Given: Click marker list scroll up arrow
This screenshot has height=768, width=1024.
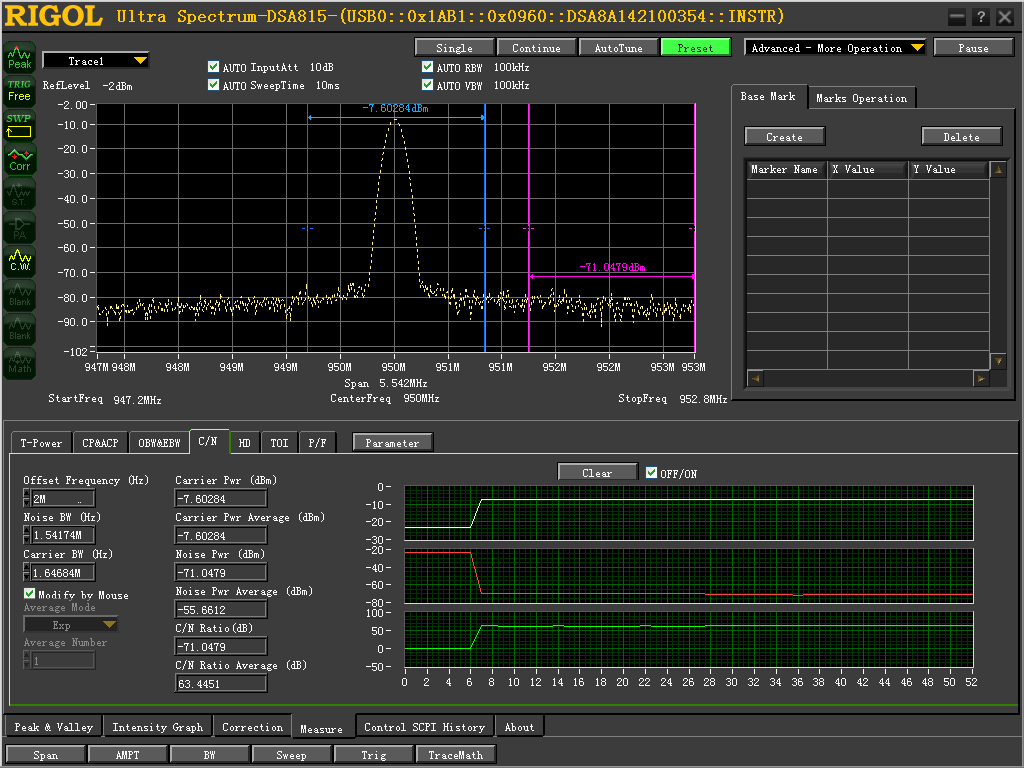Looking at the screenshot, I should (998, 170).
